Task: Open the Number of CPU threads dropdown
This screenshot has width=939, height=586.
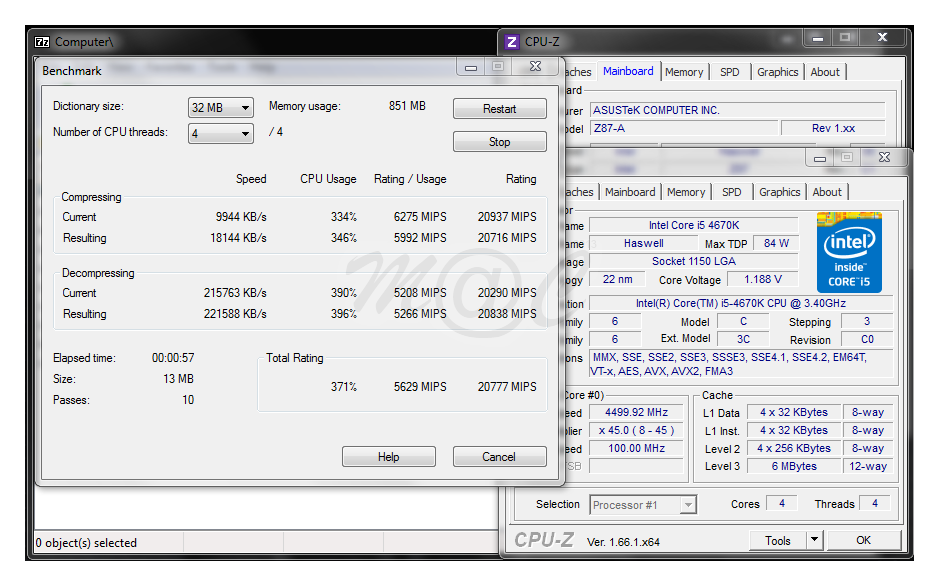Action: pyautogui.click(x=220, y=132)
